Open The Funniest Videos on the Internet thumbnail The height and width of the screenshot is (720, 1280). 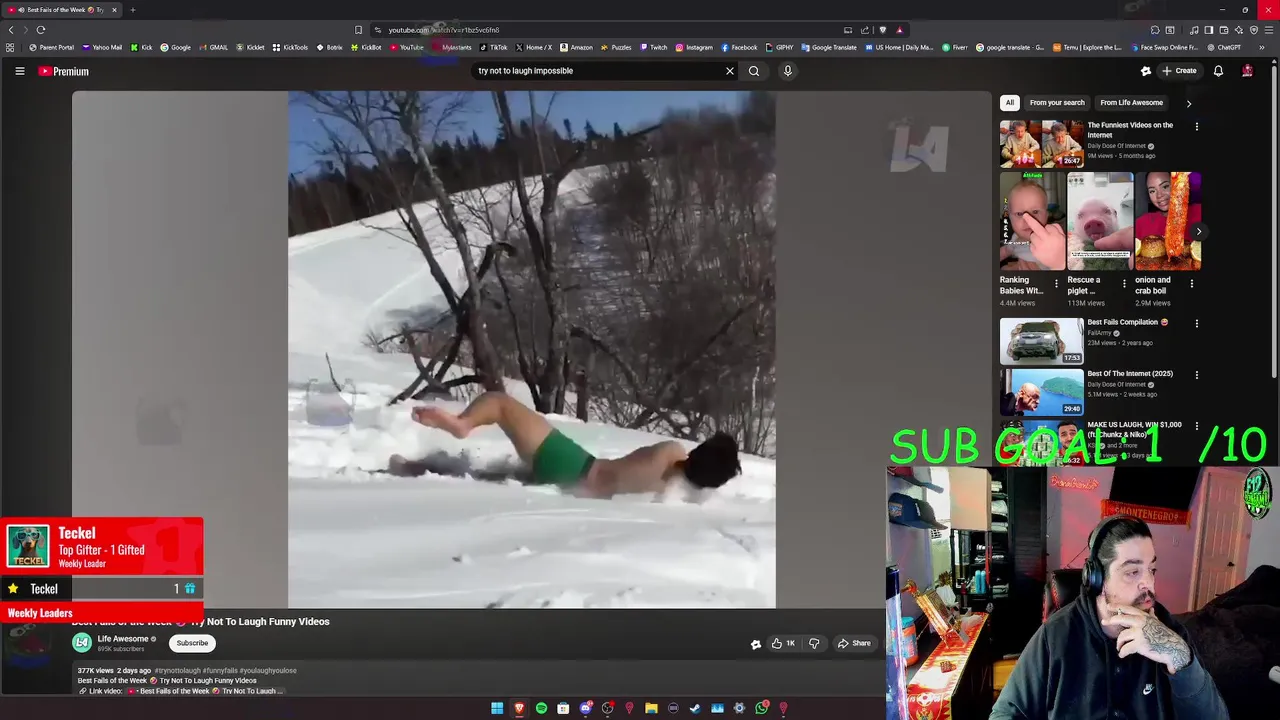click(x=1041, y=143)
